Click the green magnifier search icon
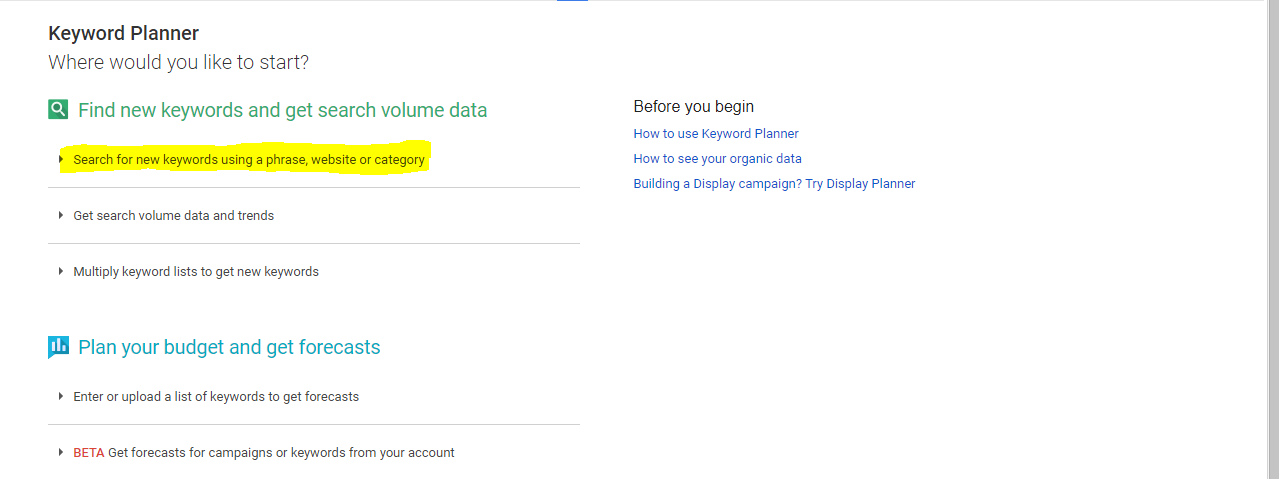 (x=58, y=110)
